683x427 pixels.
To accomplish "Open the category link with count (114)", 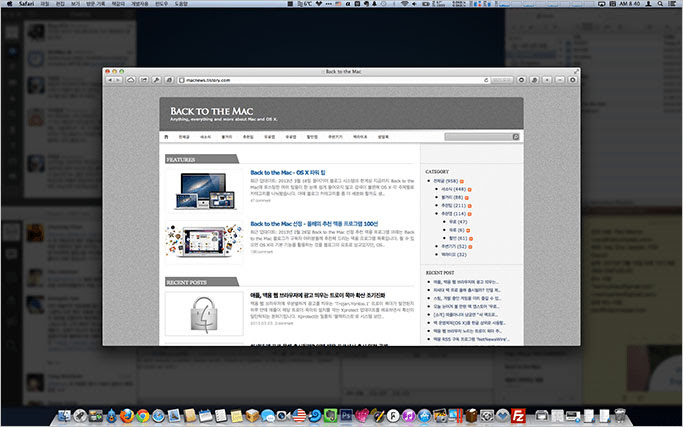I will point(453,214).
